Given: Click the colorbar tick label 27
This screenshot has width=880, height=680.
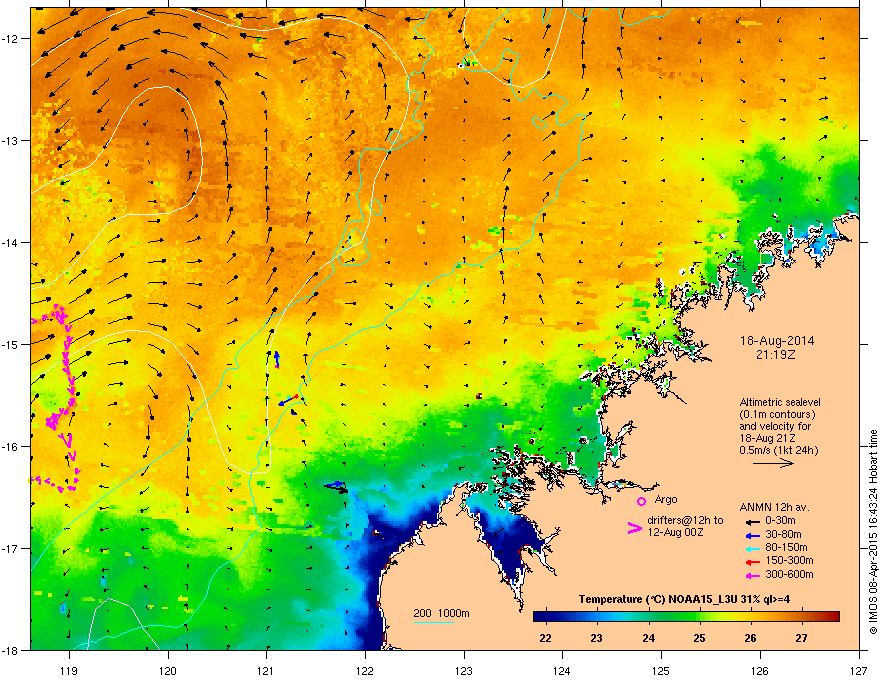Looking at the screenshot, I should click(801, 638).
